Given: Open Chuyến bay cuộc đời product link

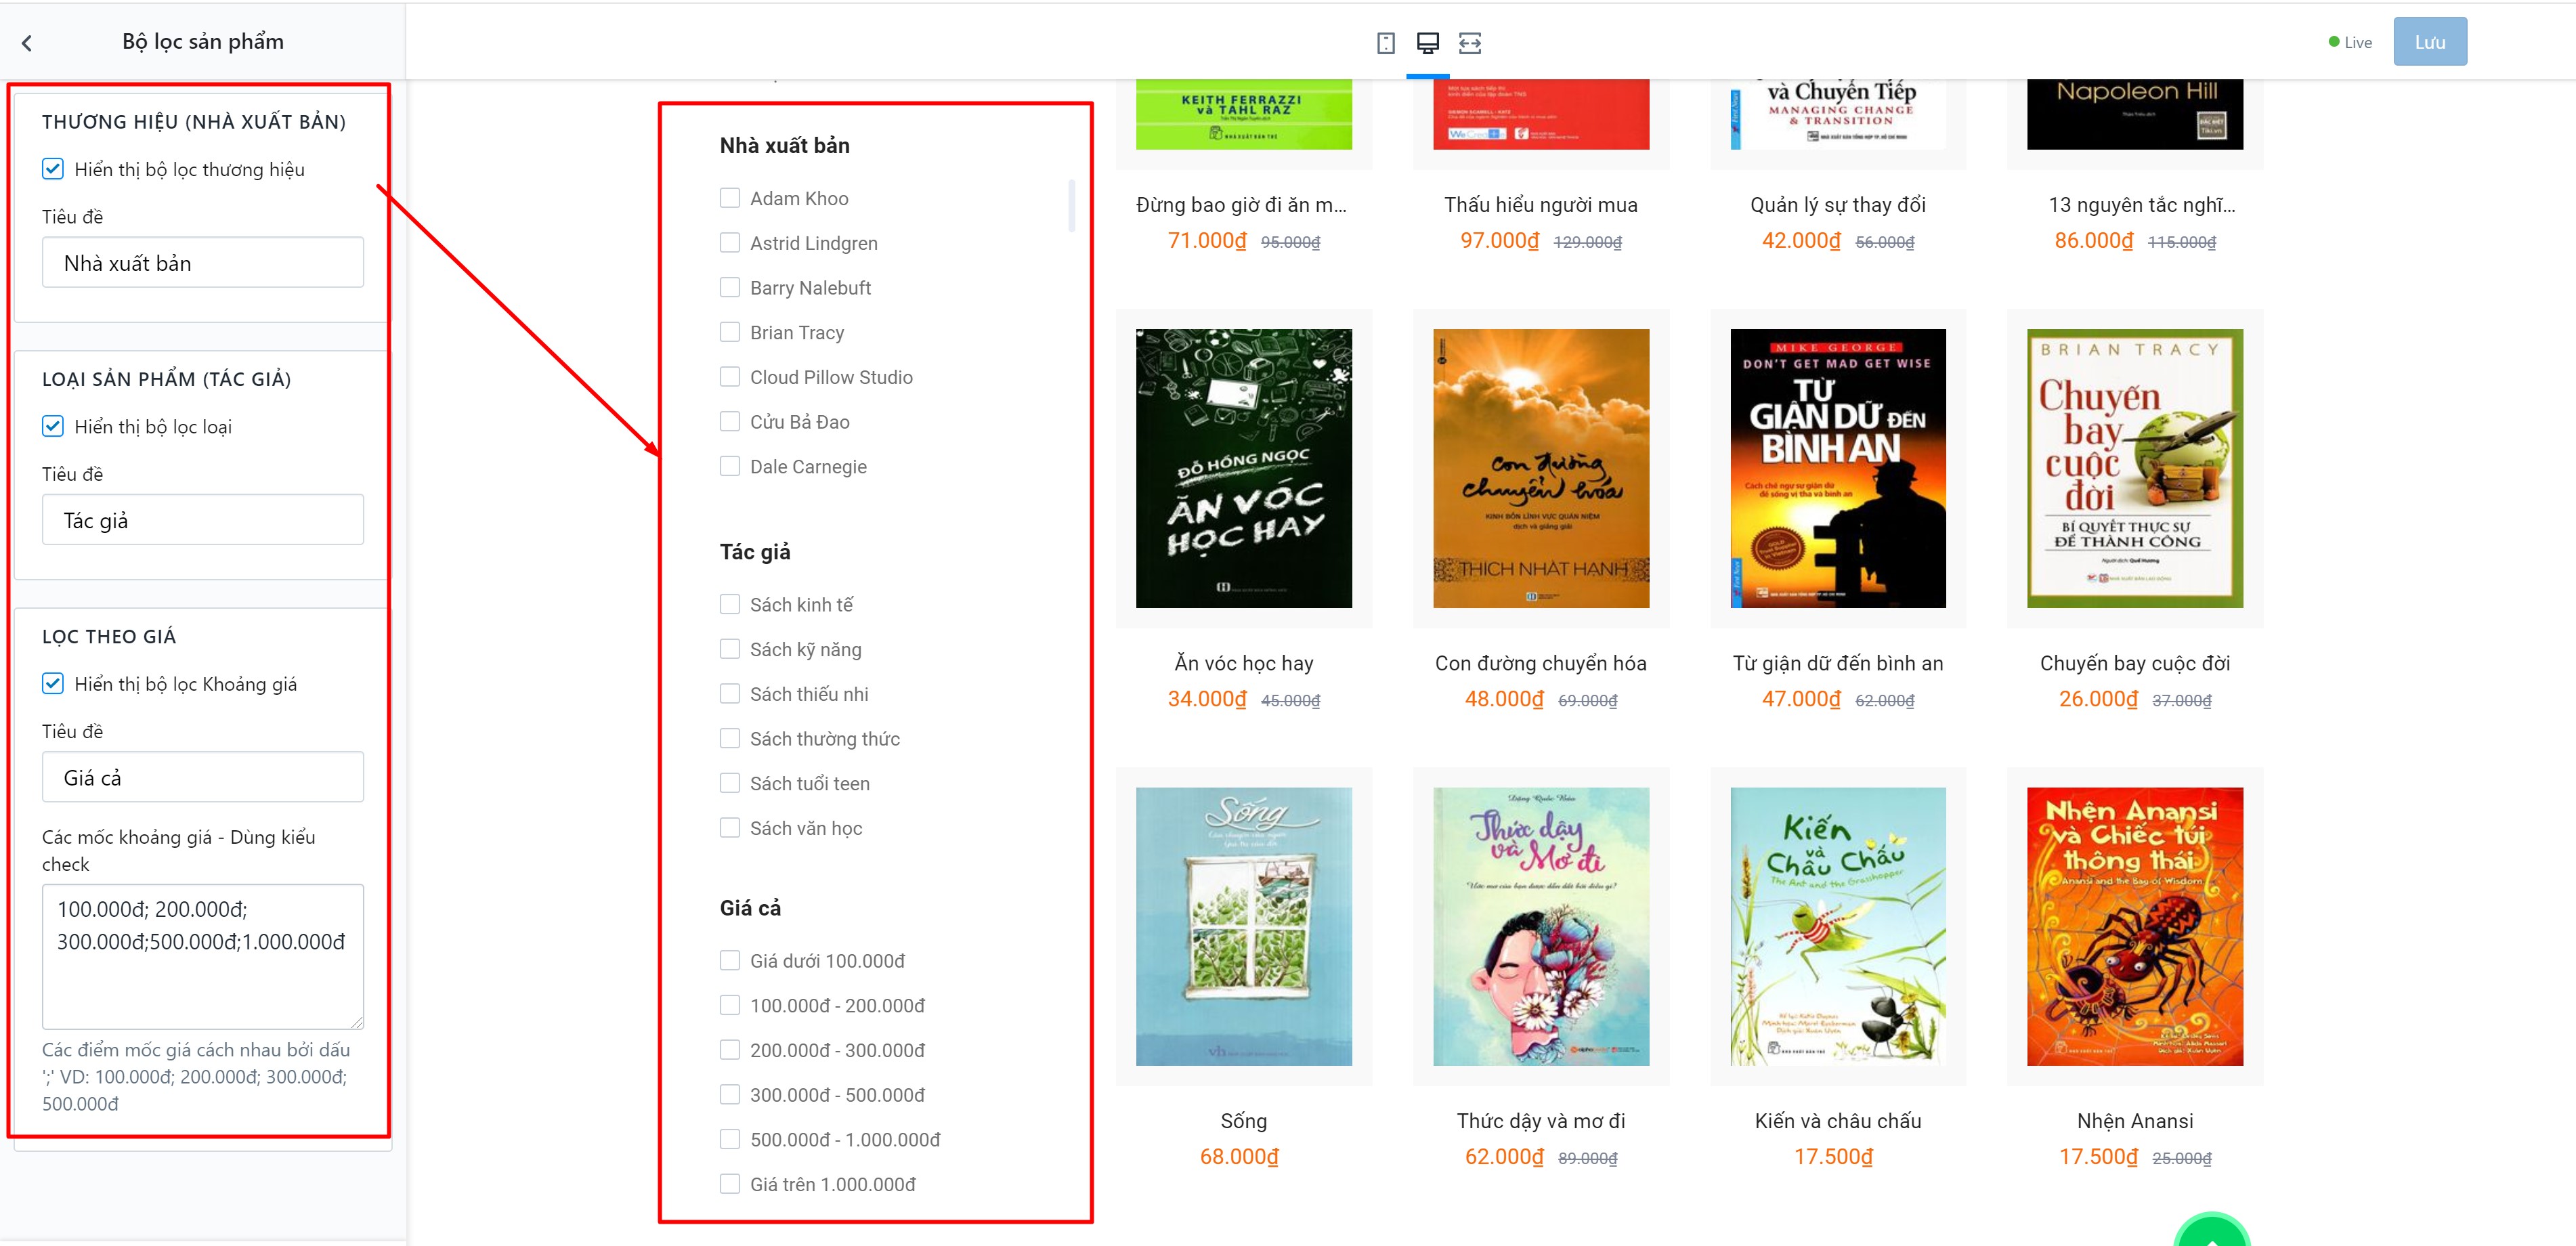Looking at the screenshot, I should point(2134,662).
